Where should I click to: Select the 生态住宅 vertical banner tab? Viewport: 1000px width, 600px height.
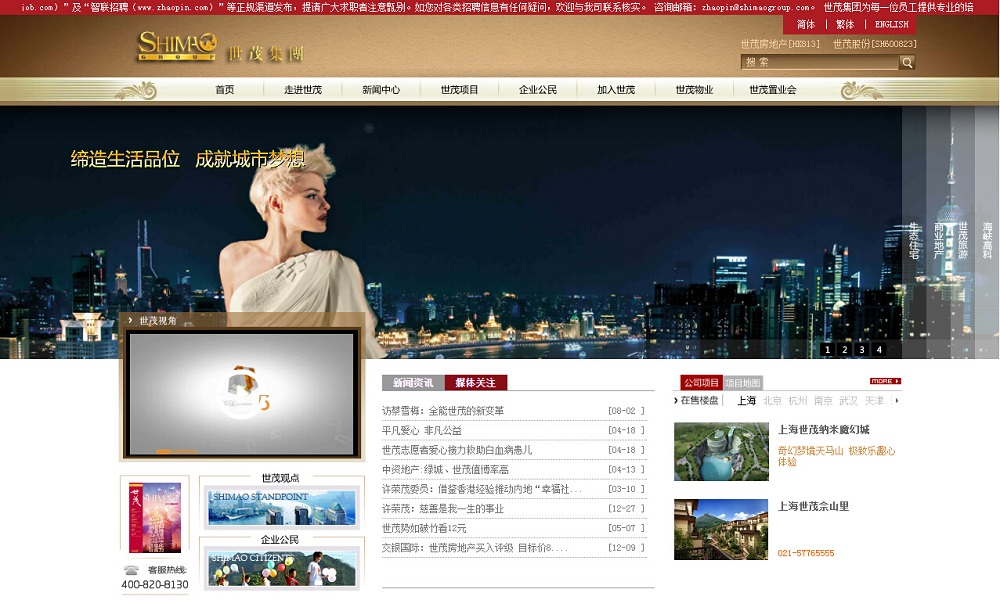(x=914, y=240)
